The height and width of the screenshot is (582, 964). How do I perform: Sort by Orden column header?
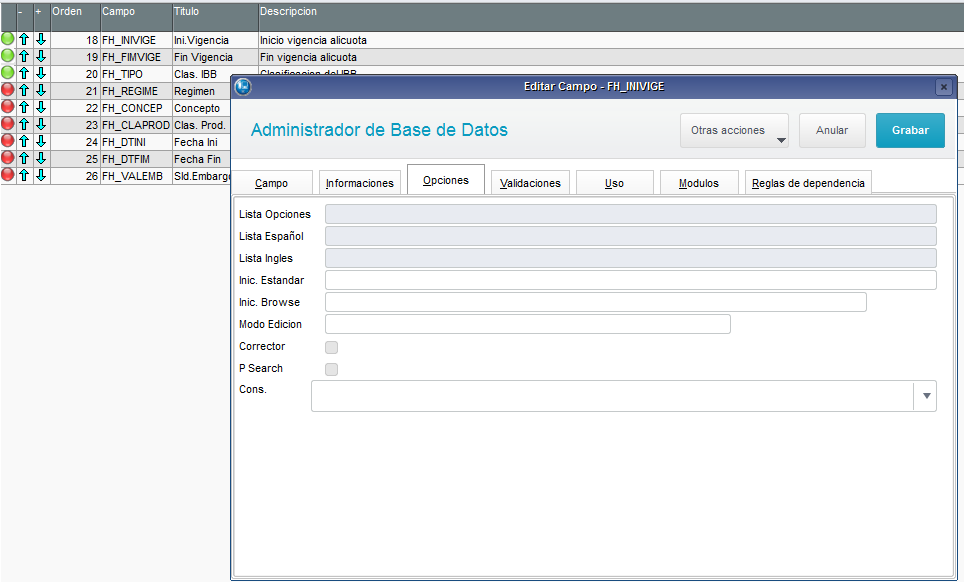75,17
